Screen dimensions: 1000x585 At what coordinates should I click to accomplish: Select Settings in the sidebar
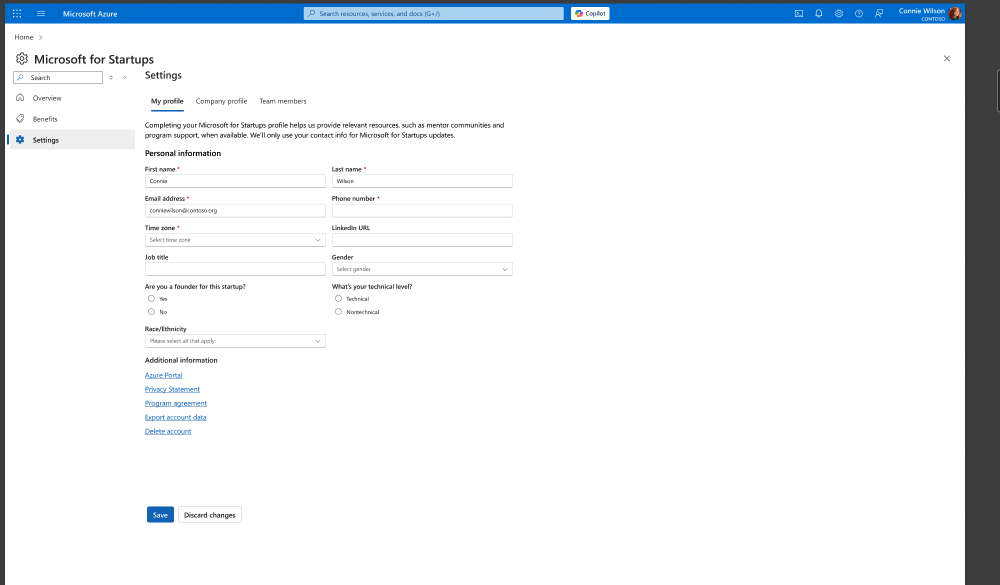pyautogui.click(x=73, y=140)
